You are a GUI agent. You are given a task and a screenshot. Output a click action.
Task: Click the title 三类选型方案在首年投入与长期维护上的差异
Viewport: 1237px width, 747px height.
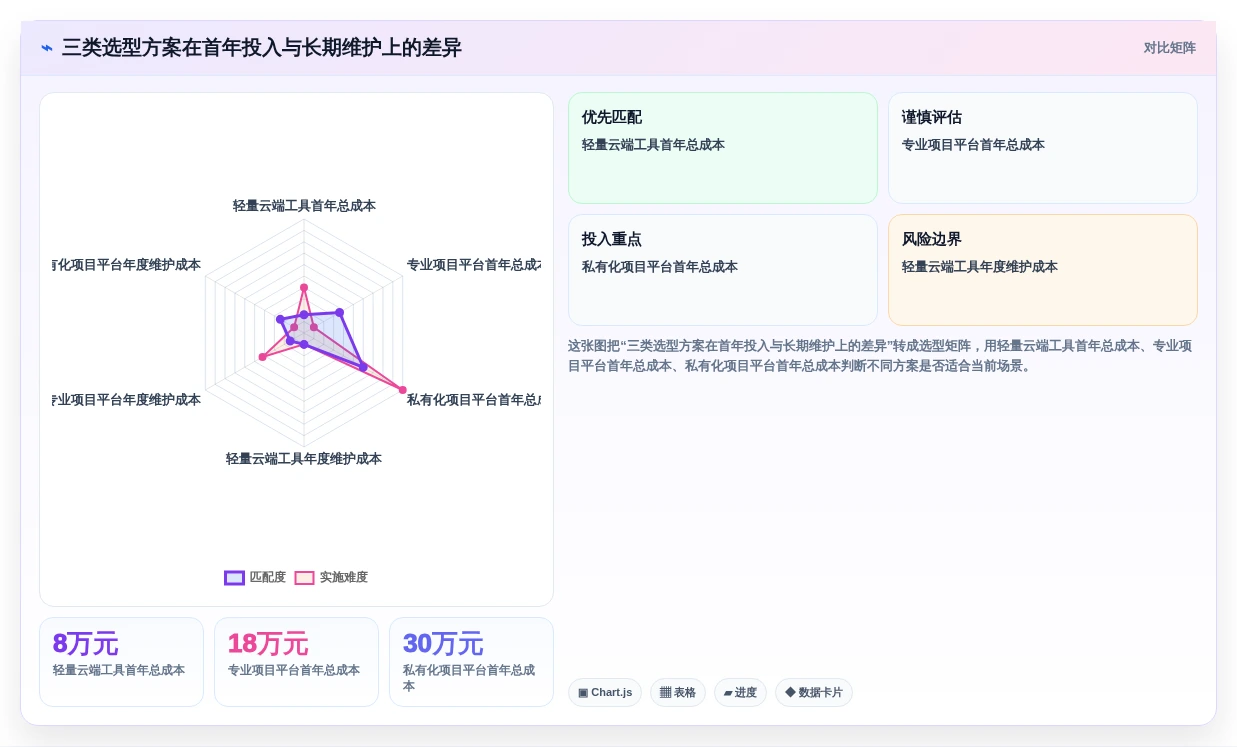[x=262, y=48]
